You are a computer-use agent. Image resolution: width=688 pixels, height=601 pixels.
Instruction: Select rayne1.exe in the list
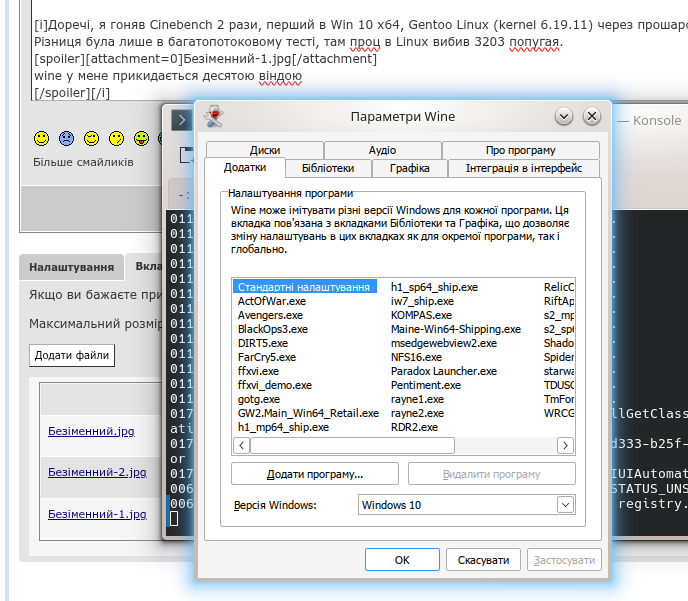pos(417,399)
